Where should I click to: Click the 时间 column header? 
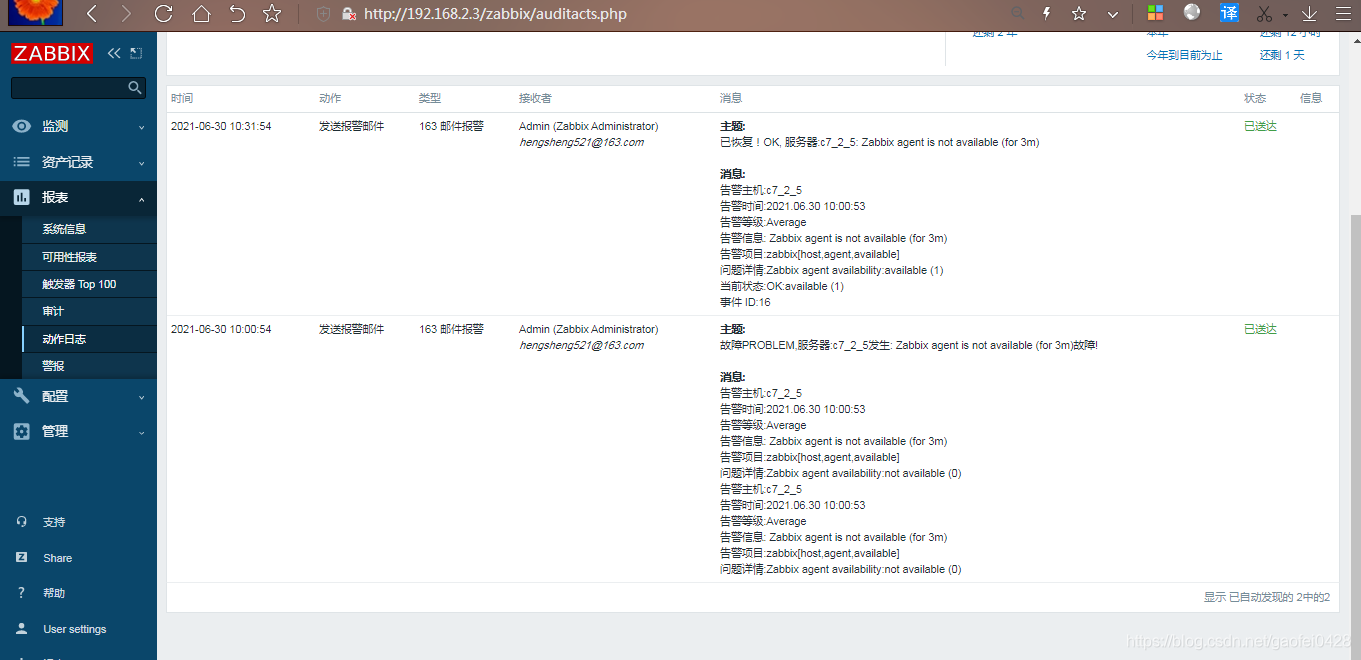click(x=182, y=98)
